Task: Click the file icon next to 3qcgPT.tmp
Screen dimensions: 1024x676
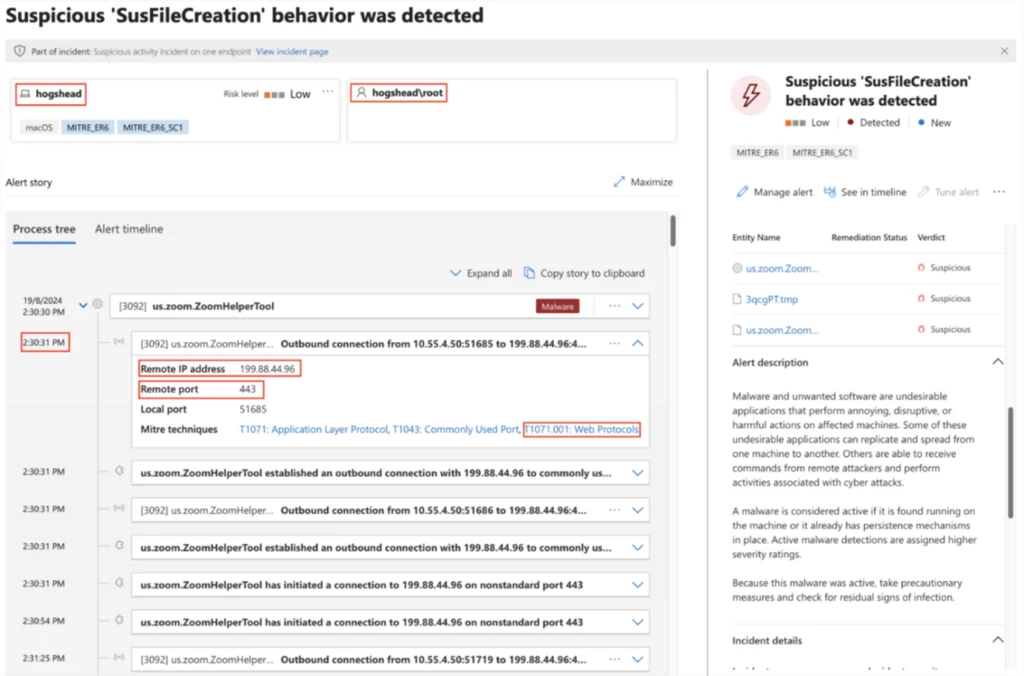Action: pos(737,298)
